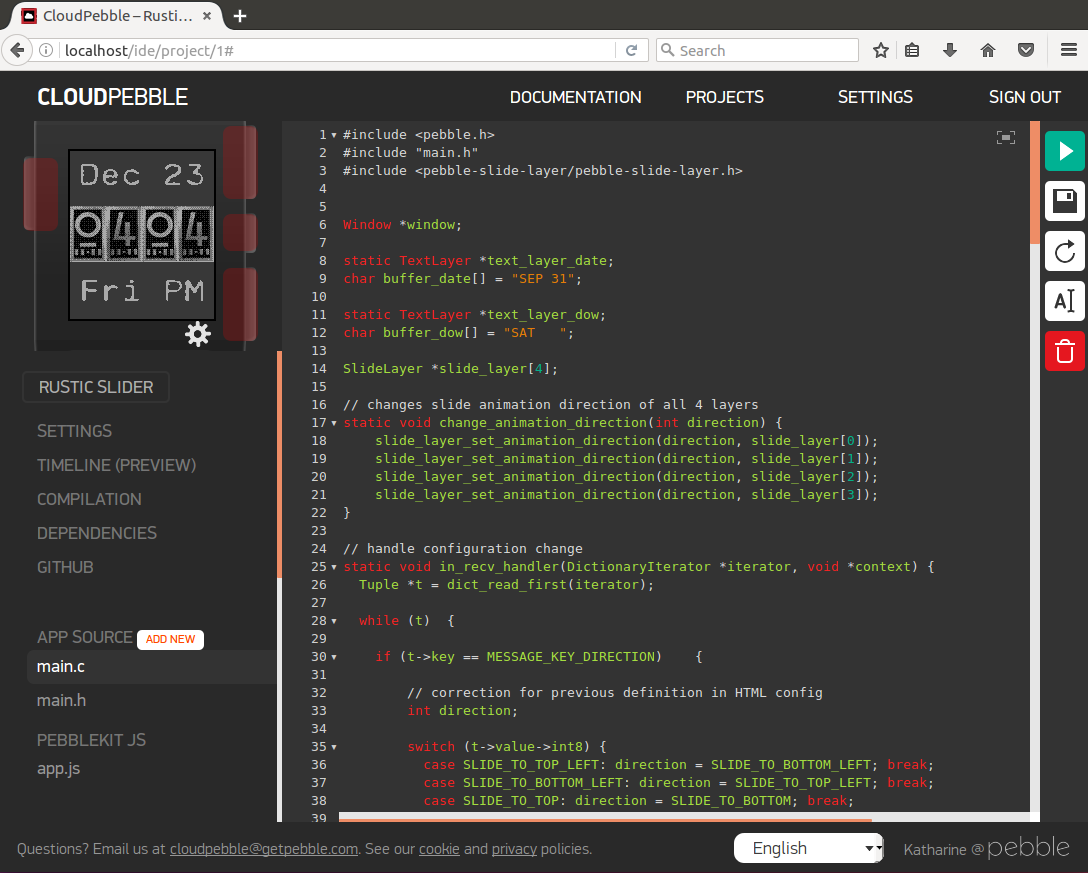Viewport: 1088px width, 873px height.
Task: Open SETTINGS in the top navigation bar
Action: pyautogui.click(x=875, y=97)
